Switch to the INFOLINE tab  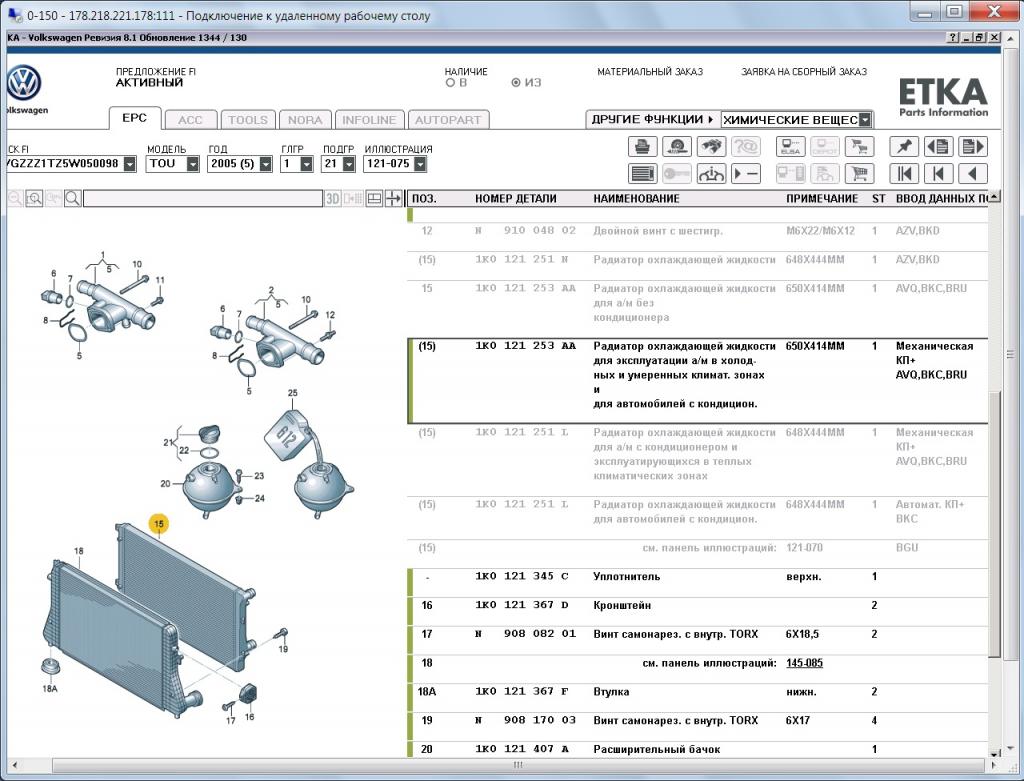[x=369, y=120]
